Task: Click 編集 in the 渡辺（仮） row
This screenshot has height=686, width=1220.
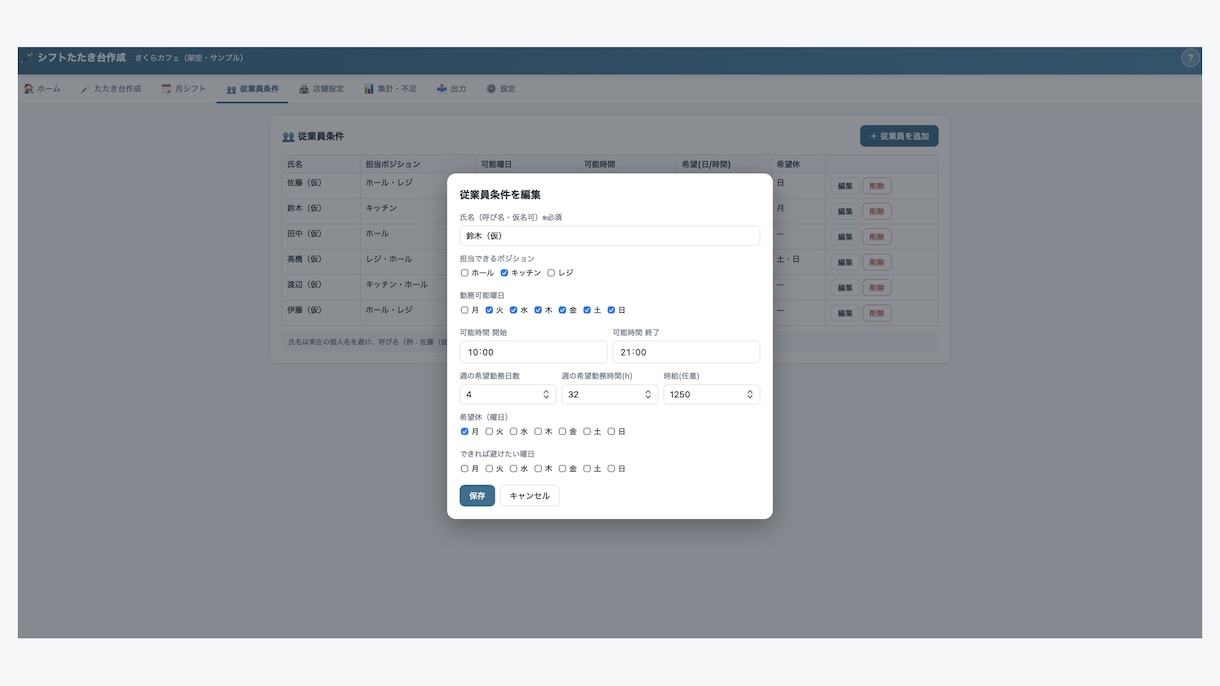Action: pyautogui.click(x=845, y=288)
